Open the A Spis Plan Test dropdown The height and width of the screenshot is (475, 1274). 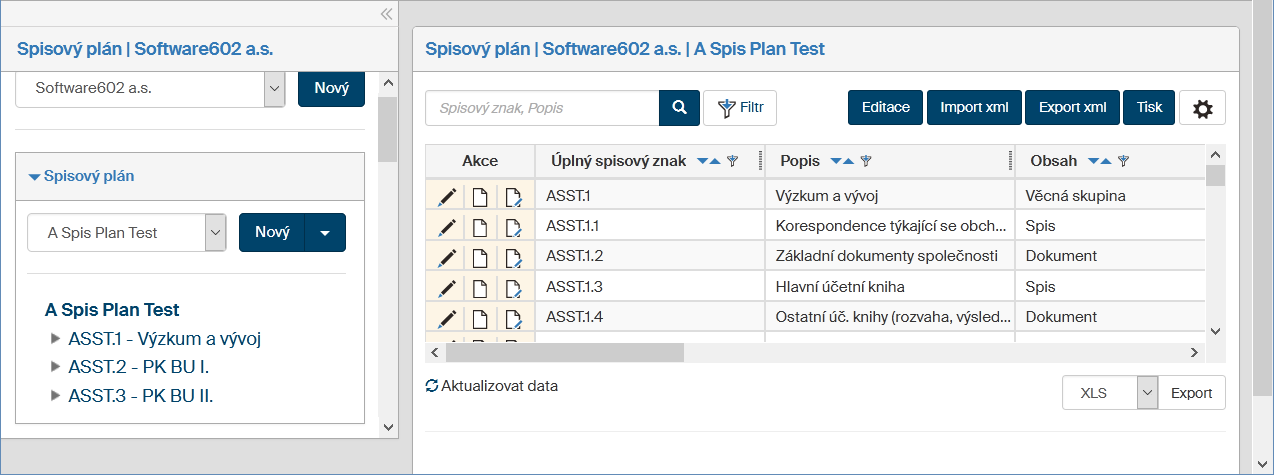pyautogui.click(x=215, y=233)
